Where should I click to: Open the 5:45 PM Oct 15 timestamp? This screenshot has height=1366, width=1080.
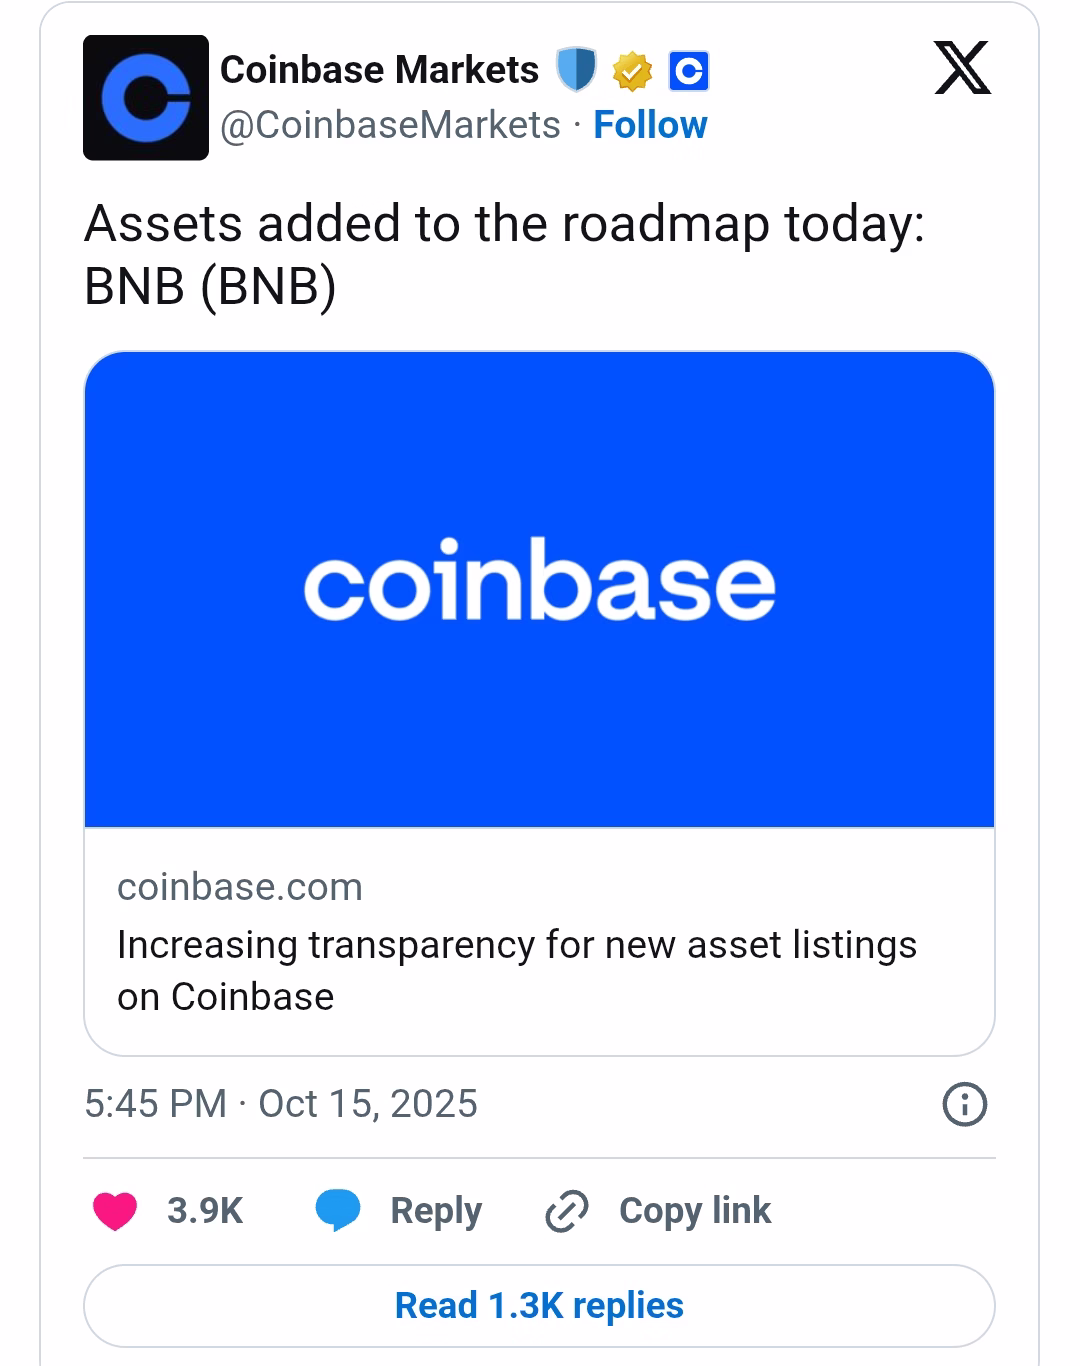281,1104
